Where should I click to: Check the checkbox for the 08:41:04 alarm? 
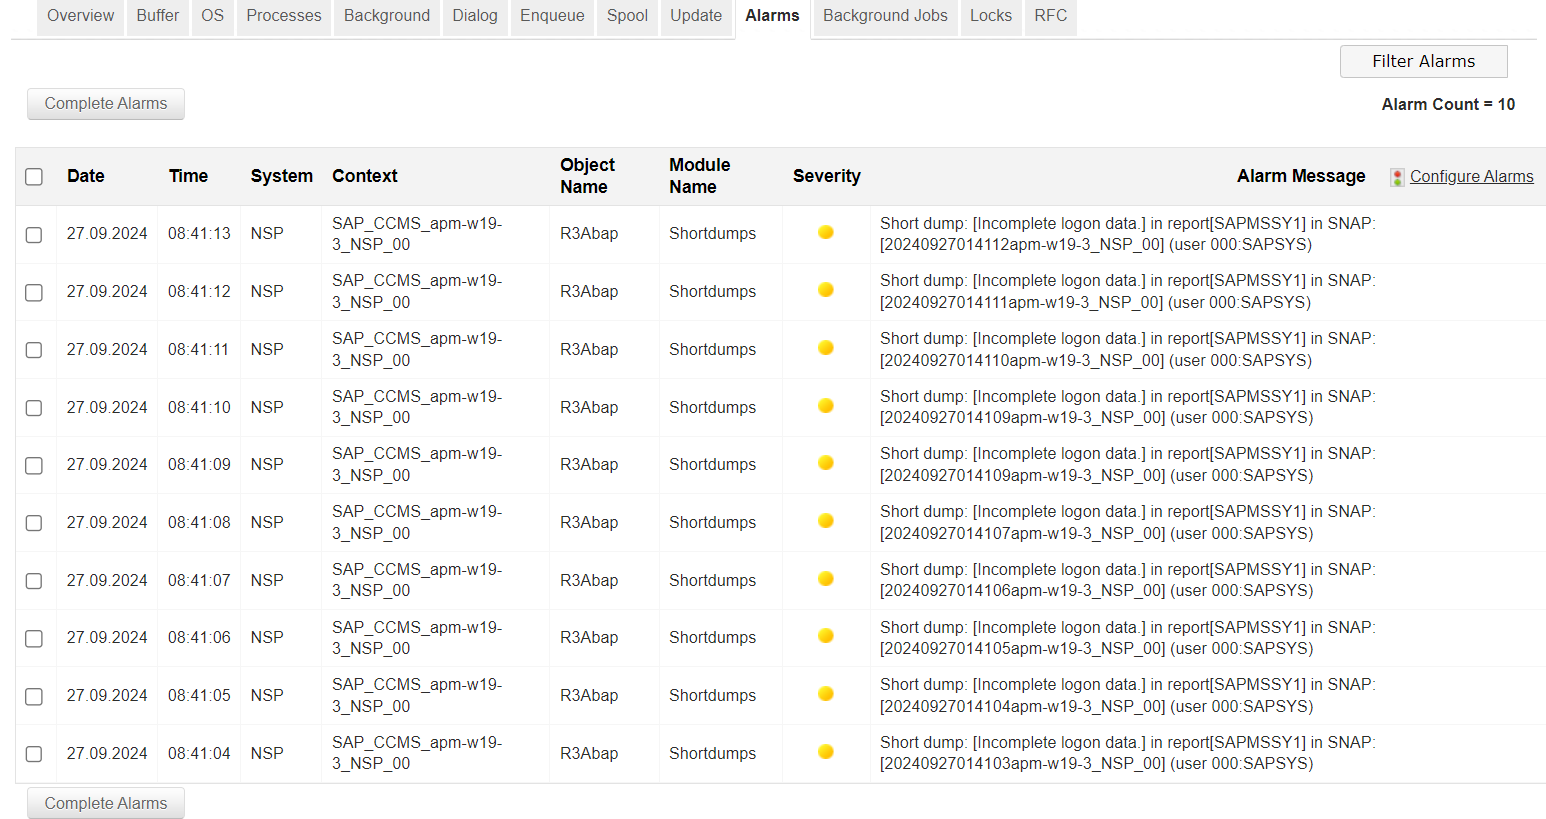(x=34, y=754)
